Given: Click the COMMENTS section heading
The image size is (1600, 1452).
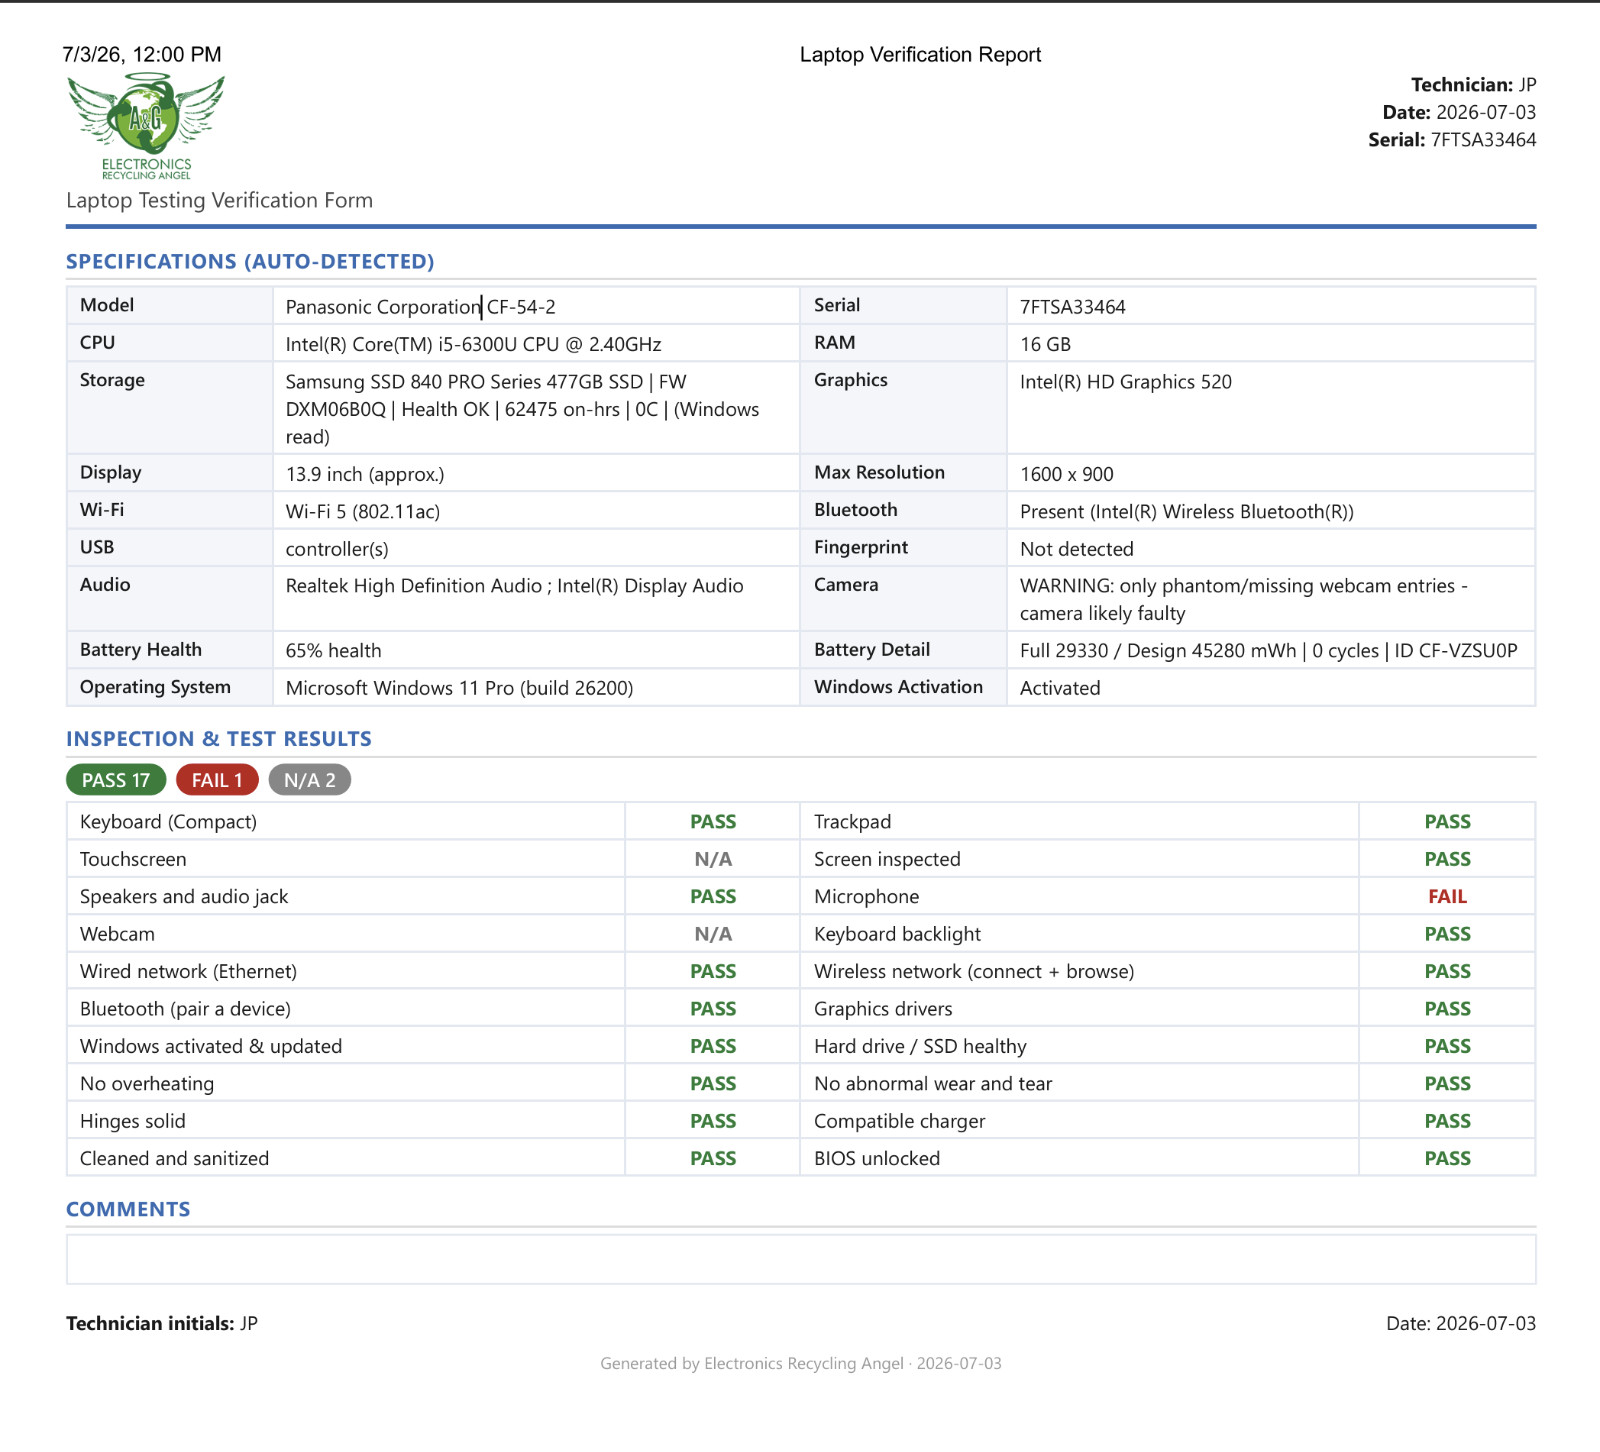Looking at the screenshot, I should tap(128, 1209).
